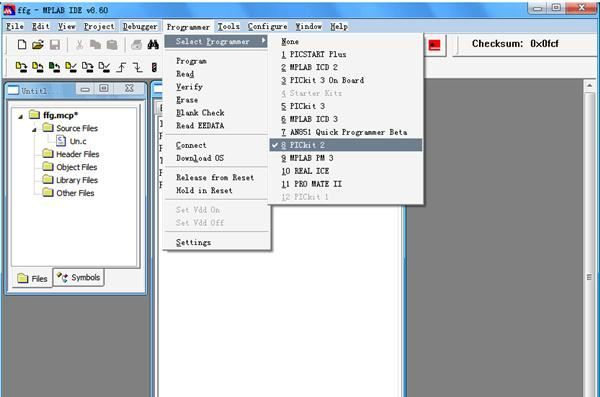Click the Save floppy disk icon

click(x=55, y=45)
